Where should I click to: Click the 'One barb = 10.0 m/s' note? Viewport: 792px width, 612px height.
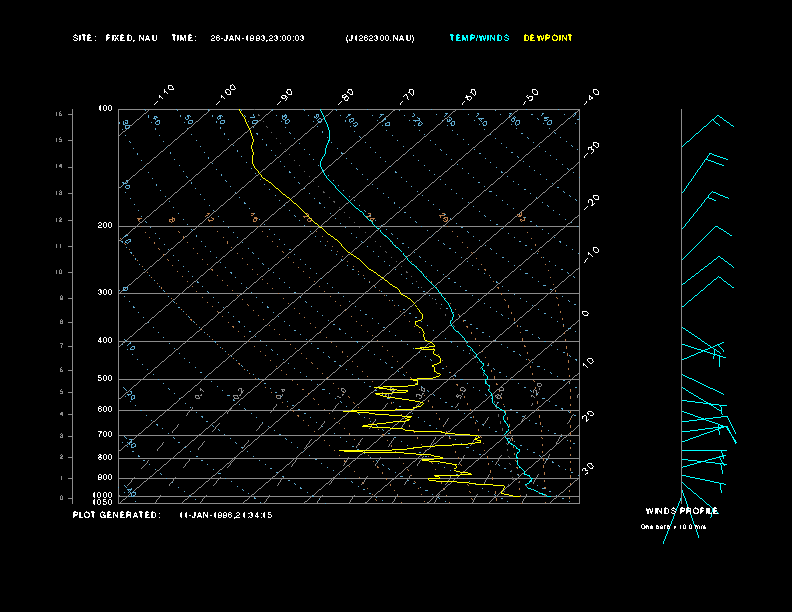673,527
